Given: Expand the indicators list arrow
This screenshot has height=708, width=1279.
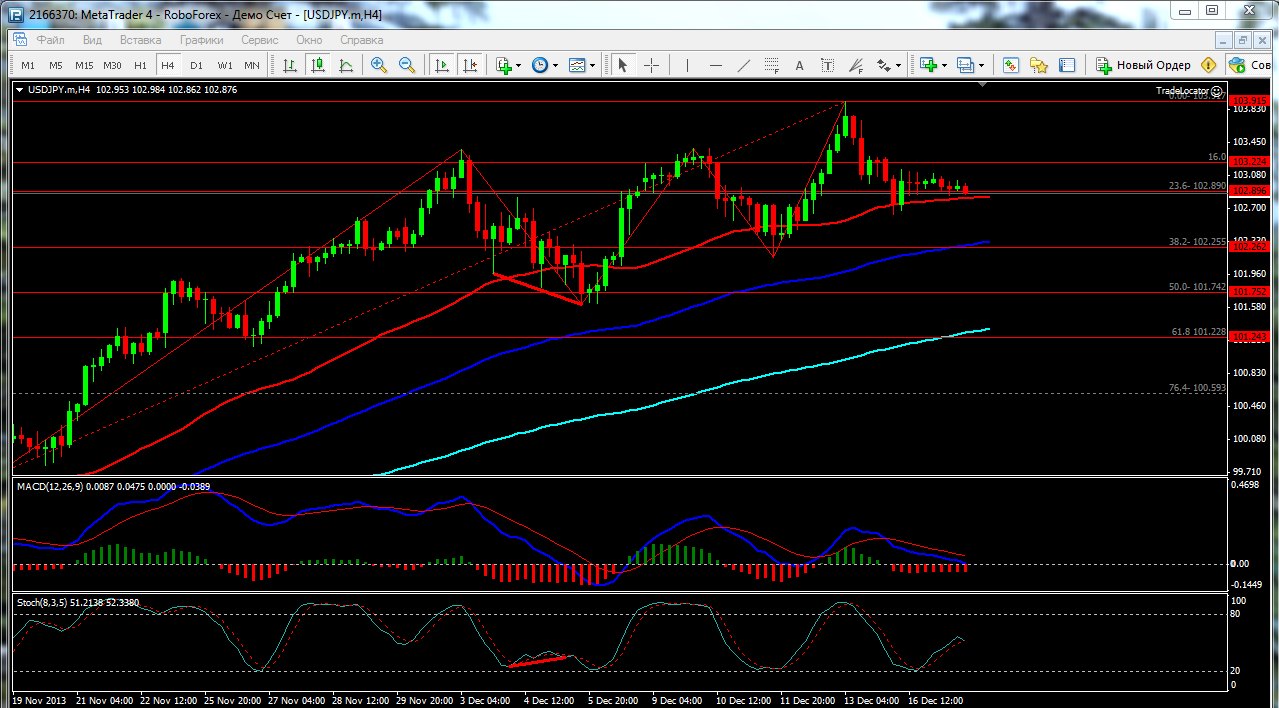Looking at the screenshot, I should tap(519, 66).
